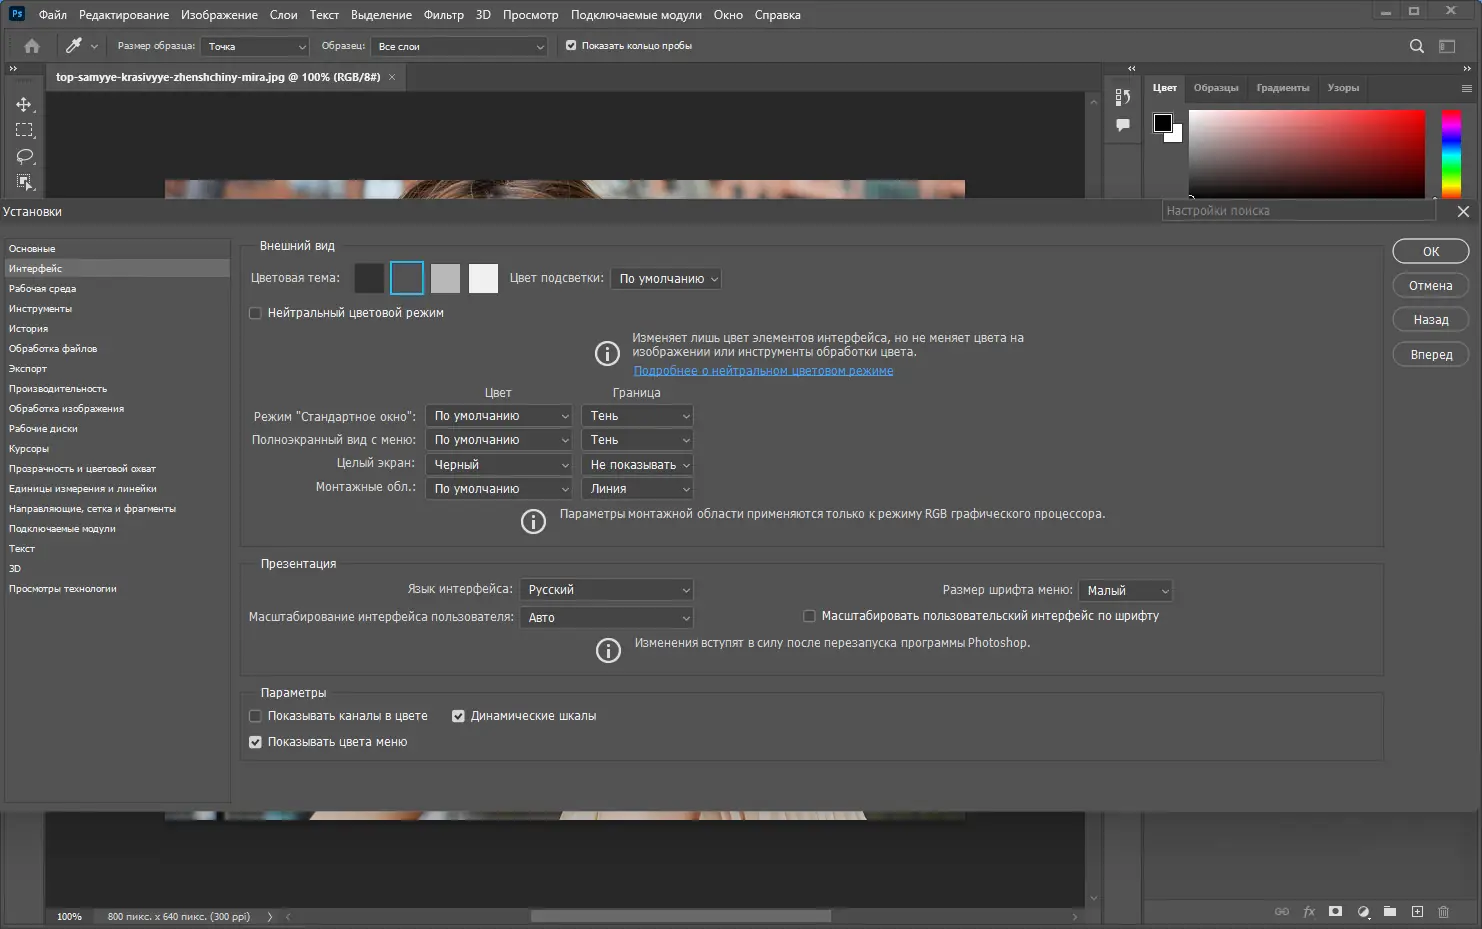Screen dimensions: 1482x929
Task: Click the horizontal canvas scrollbar
Action: pyautogui.click(x=680, y=916)
